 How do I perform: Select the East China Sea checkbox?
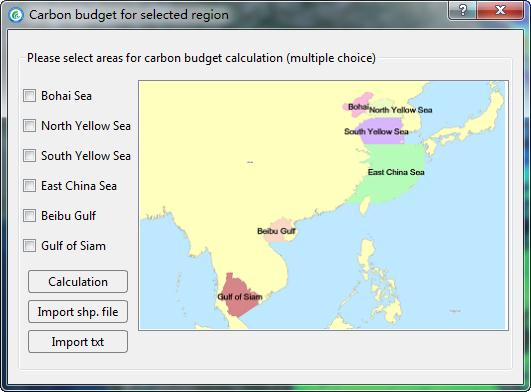[x=29, y=186]
